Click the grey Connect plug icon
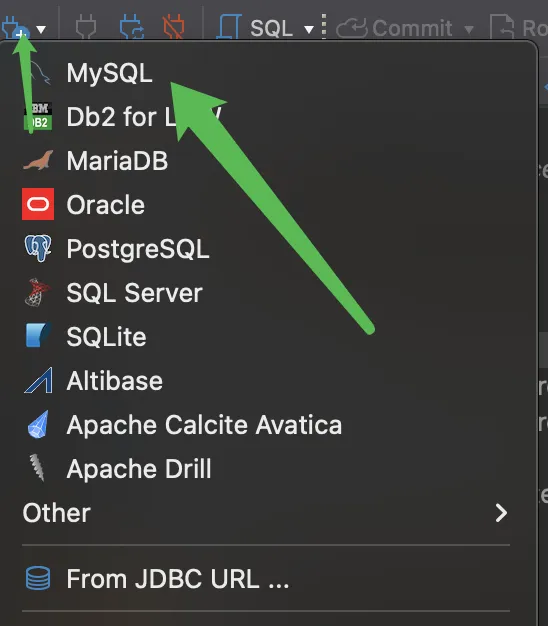548x626 pixels. (86, 27)
